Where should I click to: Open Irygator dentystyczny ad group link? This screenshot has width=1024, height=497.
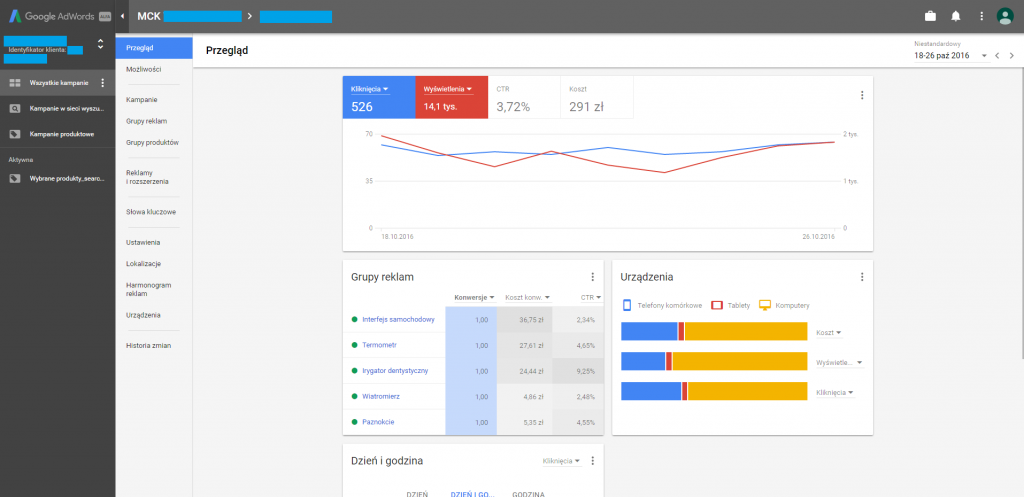[x=395, y=370]
